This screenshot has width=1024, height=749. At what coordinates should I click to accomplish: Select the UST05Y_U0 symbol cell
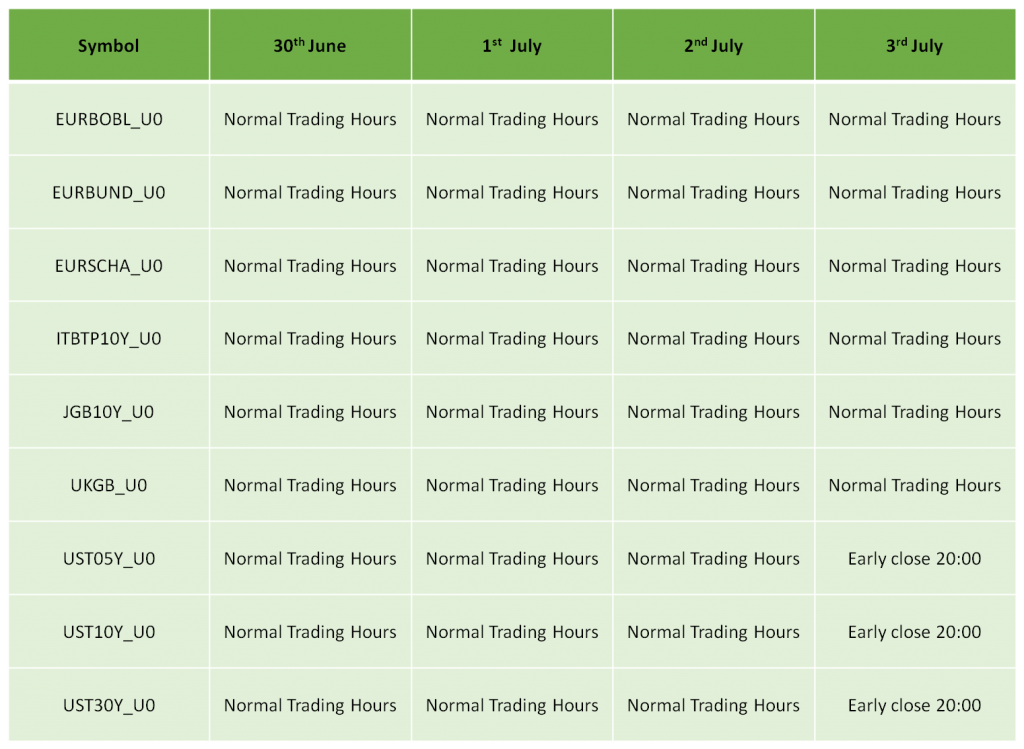point(109,558)
